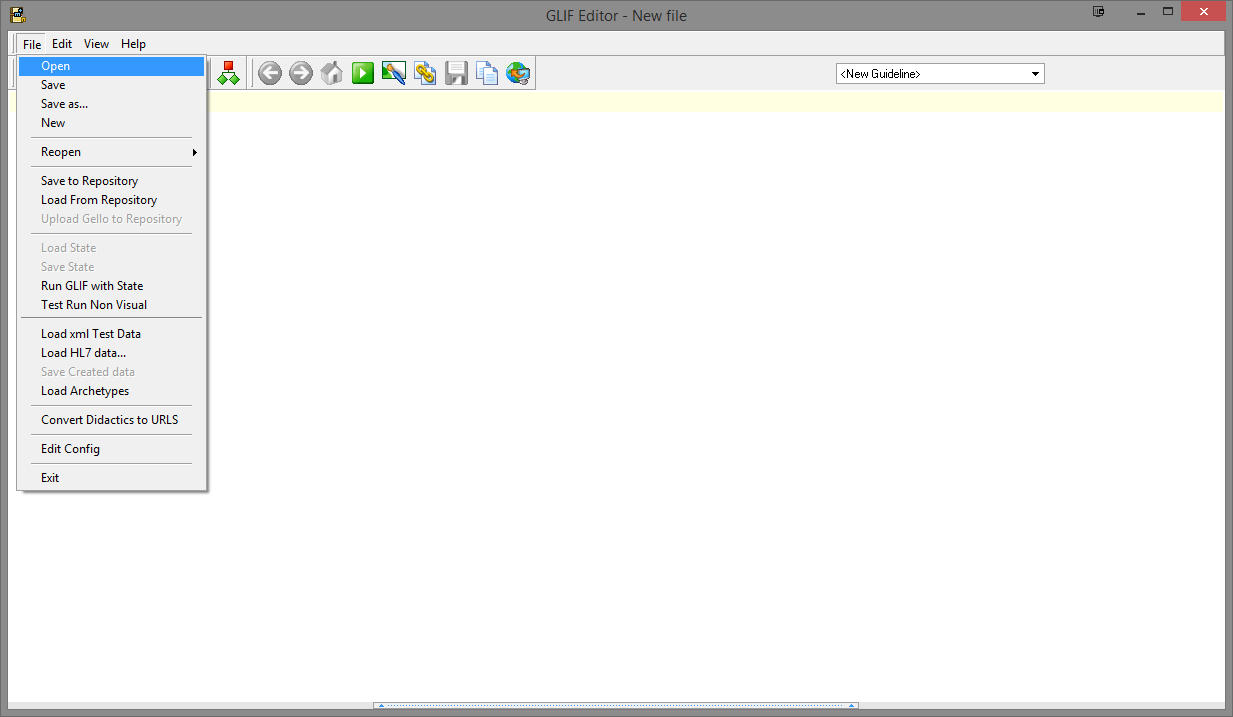
Task: Click the globe with monitor icon
Action: tap(518, 73)
